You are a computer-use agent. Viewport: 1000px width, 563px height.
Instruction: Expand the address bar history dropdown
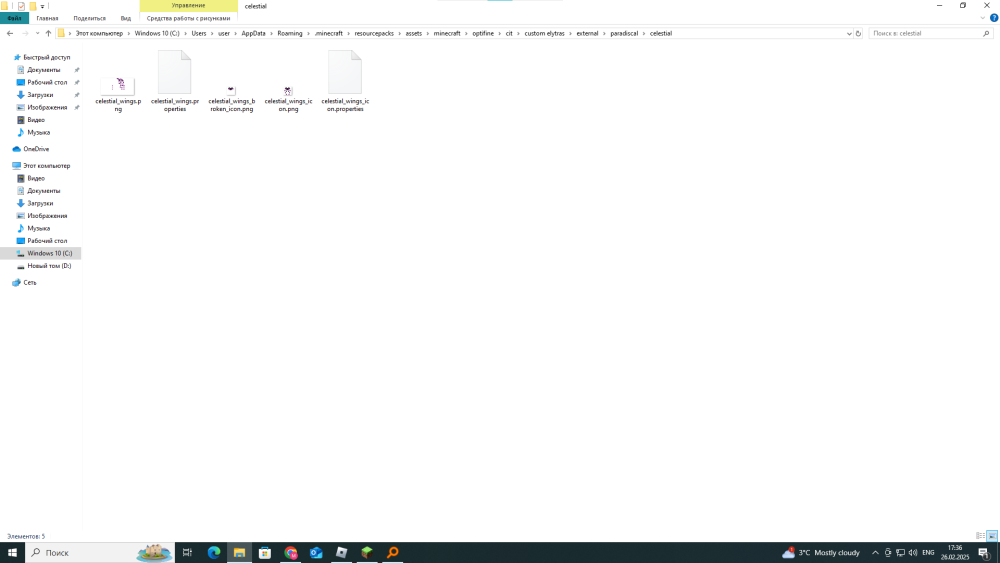point(849,33)
